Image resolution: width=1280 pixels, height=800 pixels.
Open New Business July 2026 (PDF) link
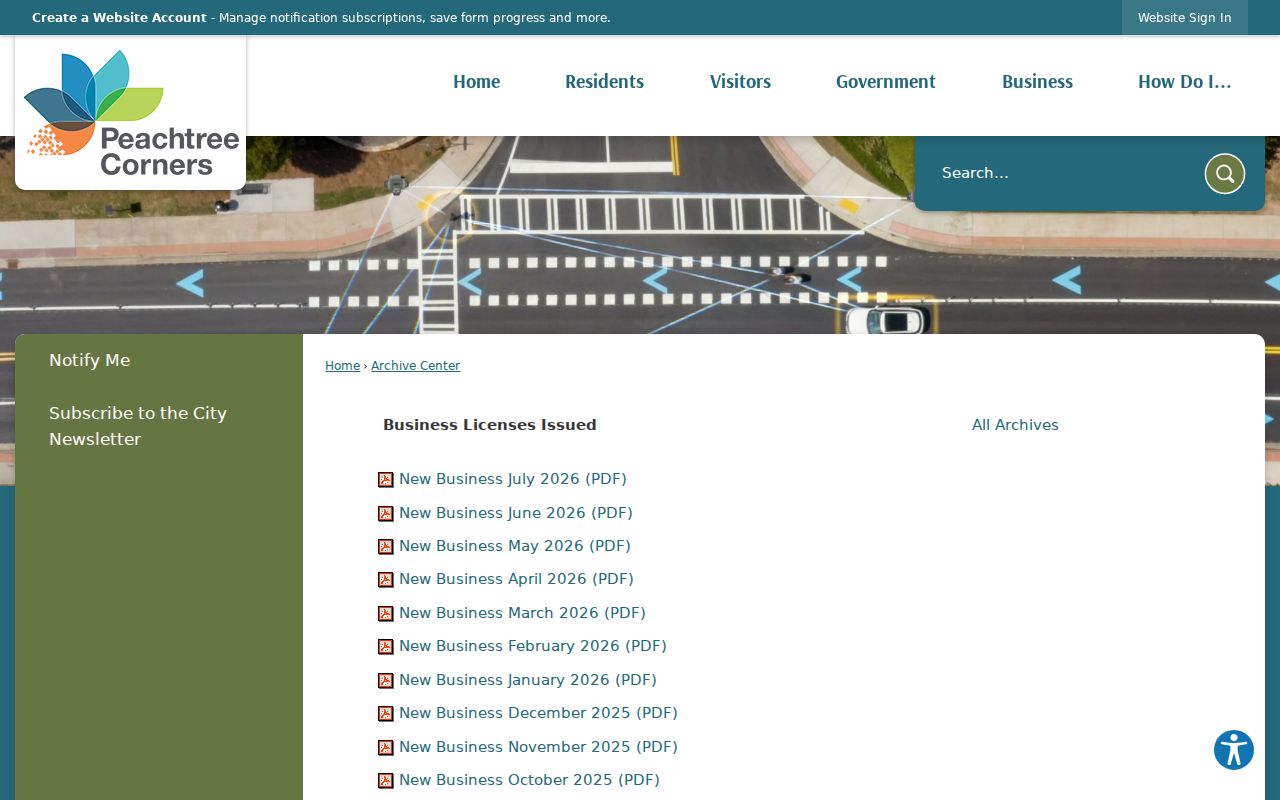point(512,479)
